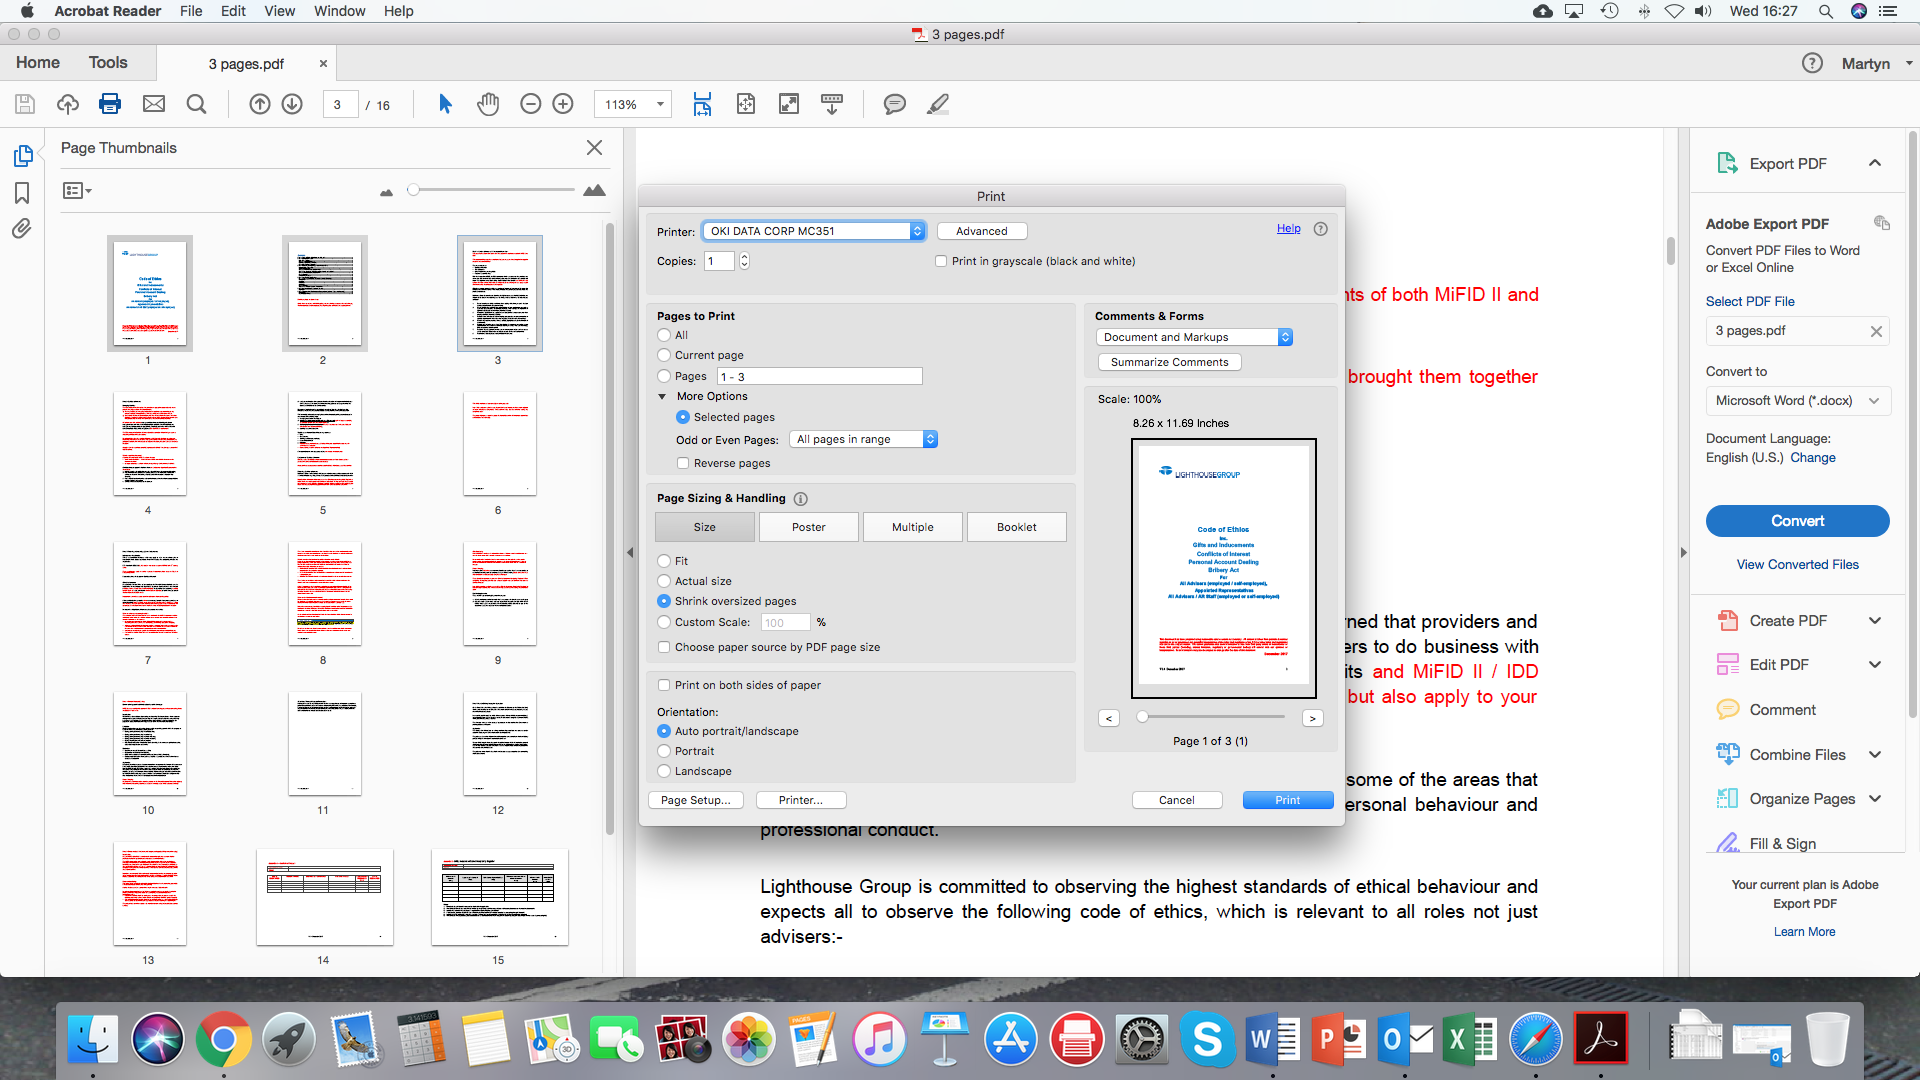Open the Window menu in menu bar
This screenshot has width=1920, height=1080.
[x=339, y=11]
